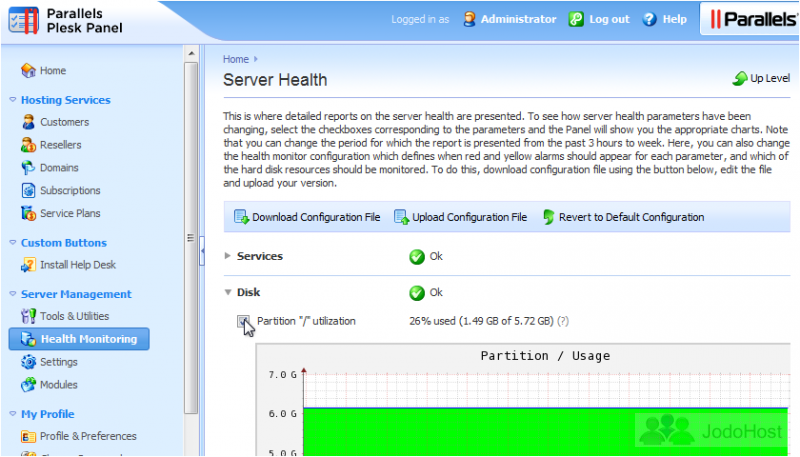This screenshot has width=800, height=457.
Task: Click the Services Ok green check icon
Action: click(x=417, y=257)
